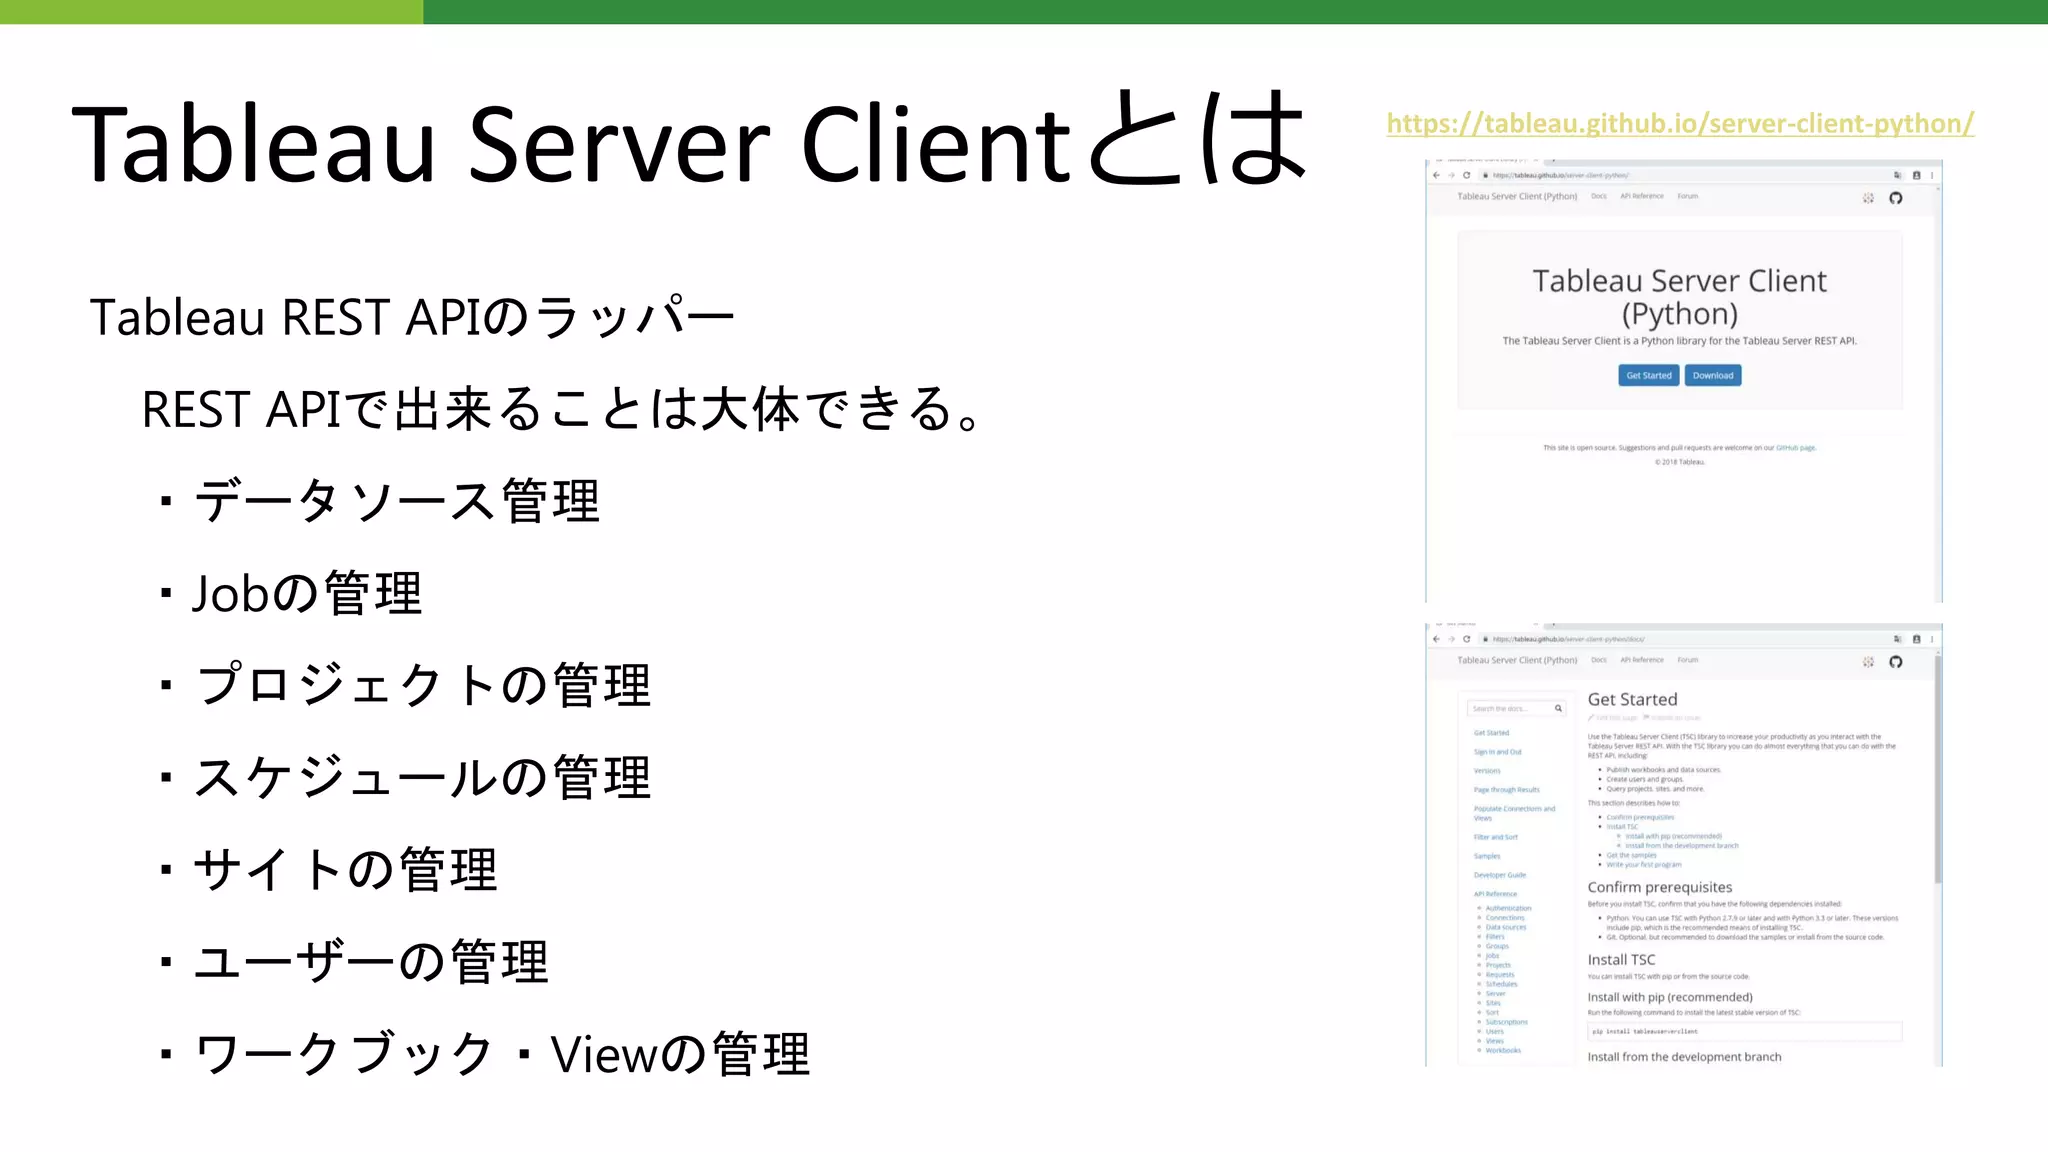Screen dimensions: 2048x1152
Task: Open 'Workbooks' under API Reference sidebar
Action: point(1503,1050)
